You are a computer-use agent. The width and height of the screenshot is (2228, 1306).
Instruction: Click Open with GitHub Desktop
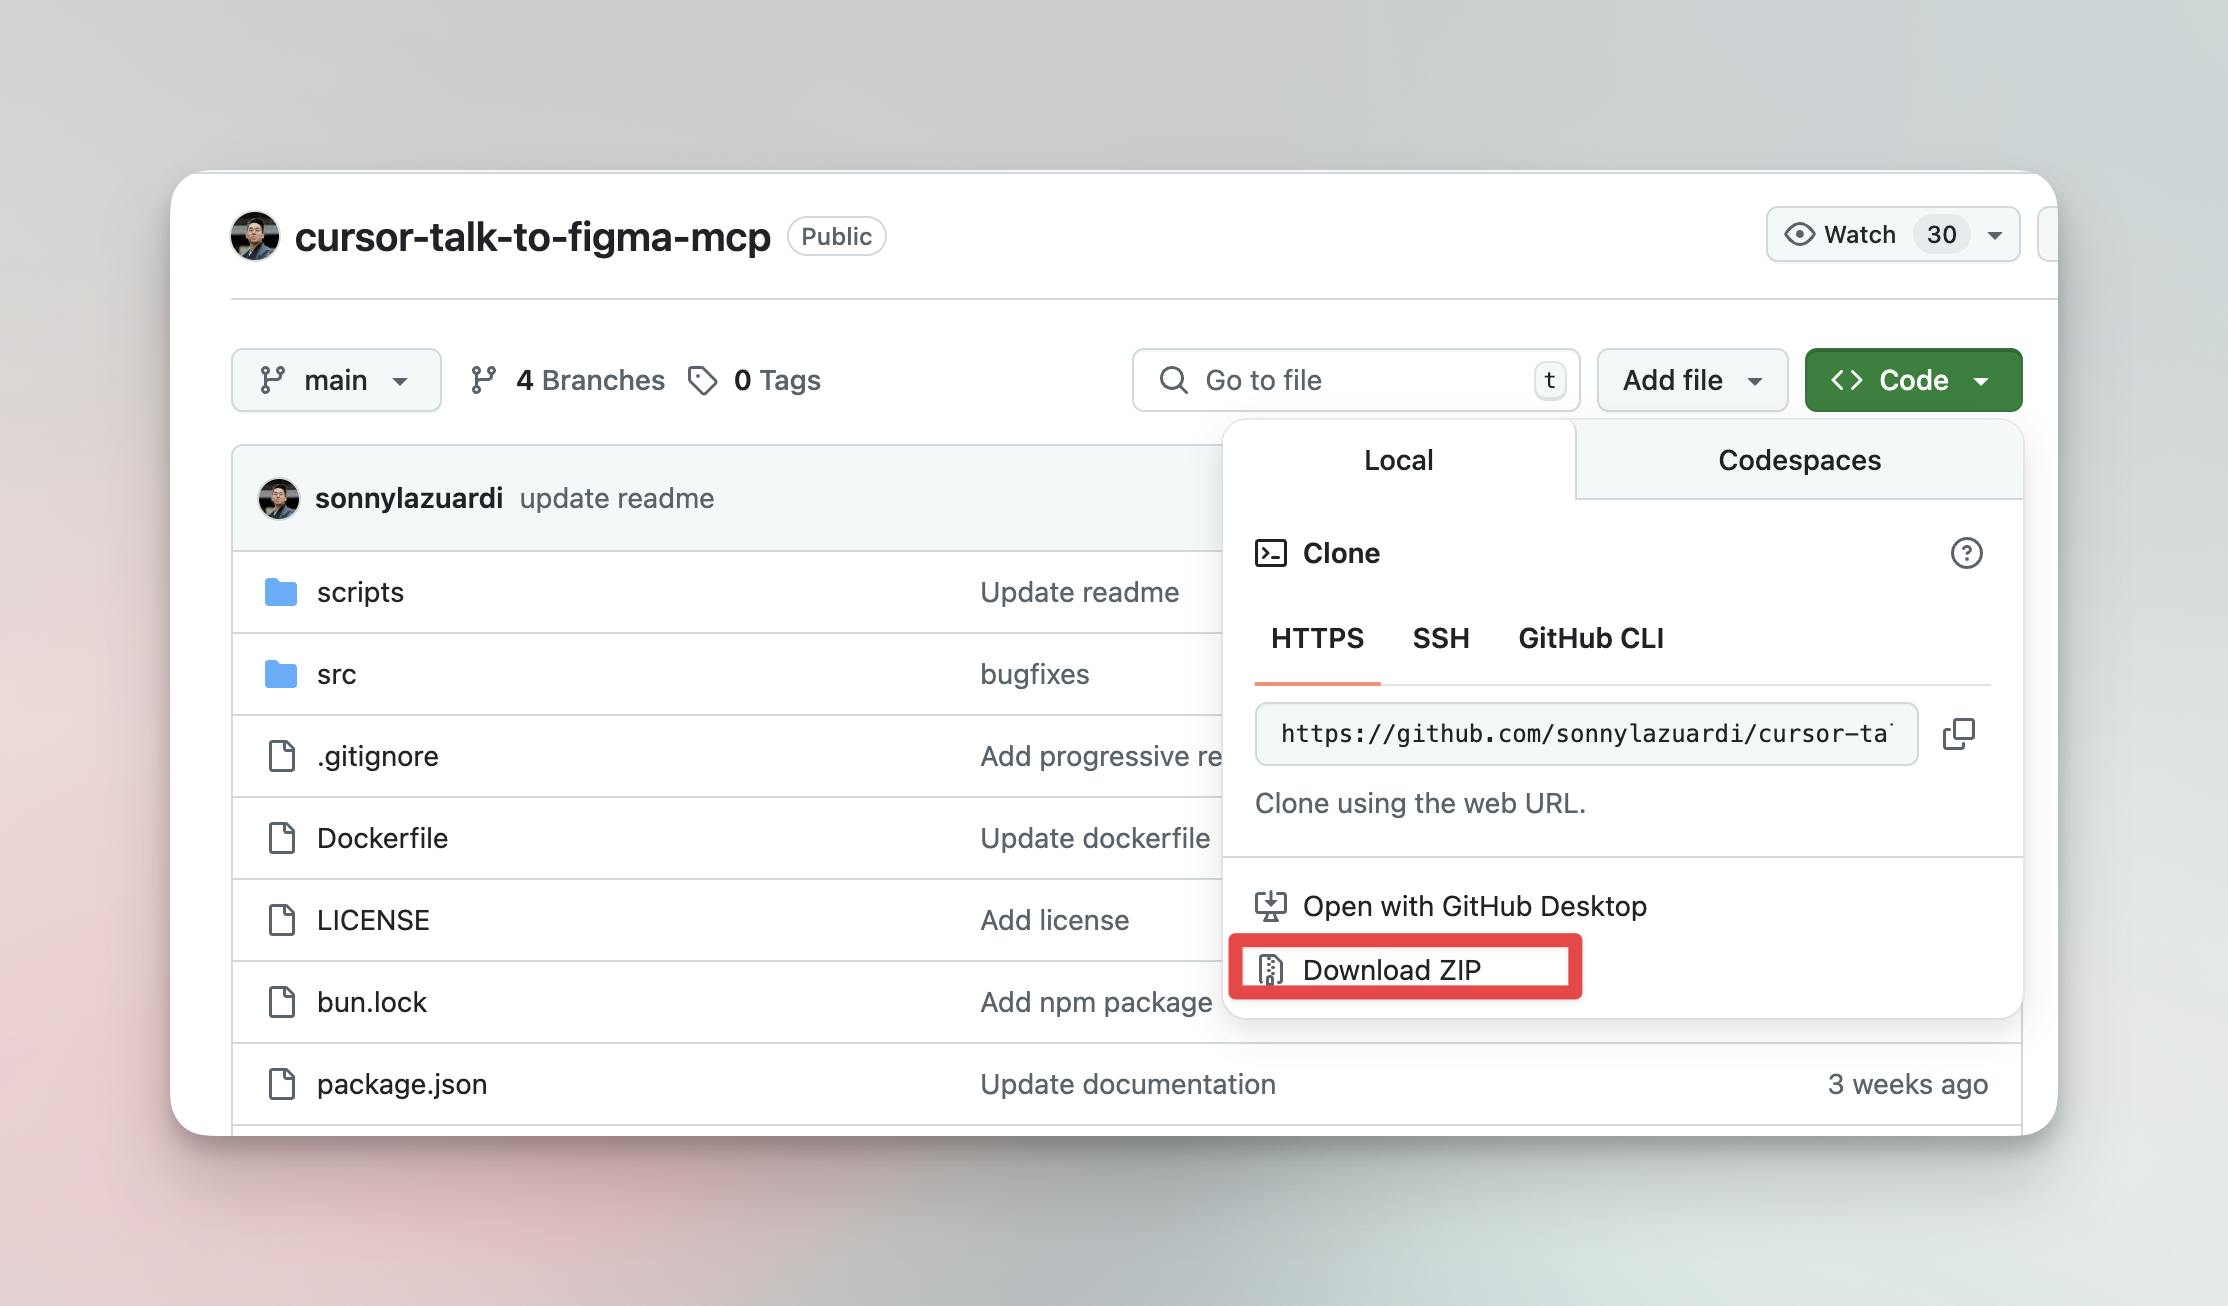click(x=1474, y=906)
